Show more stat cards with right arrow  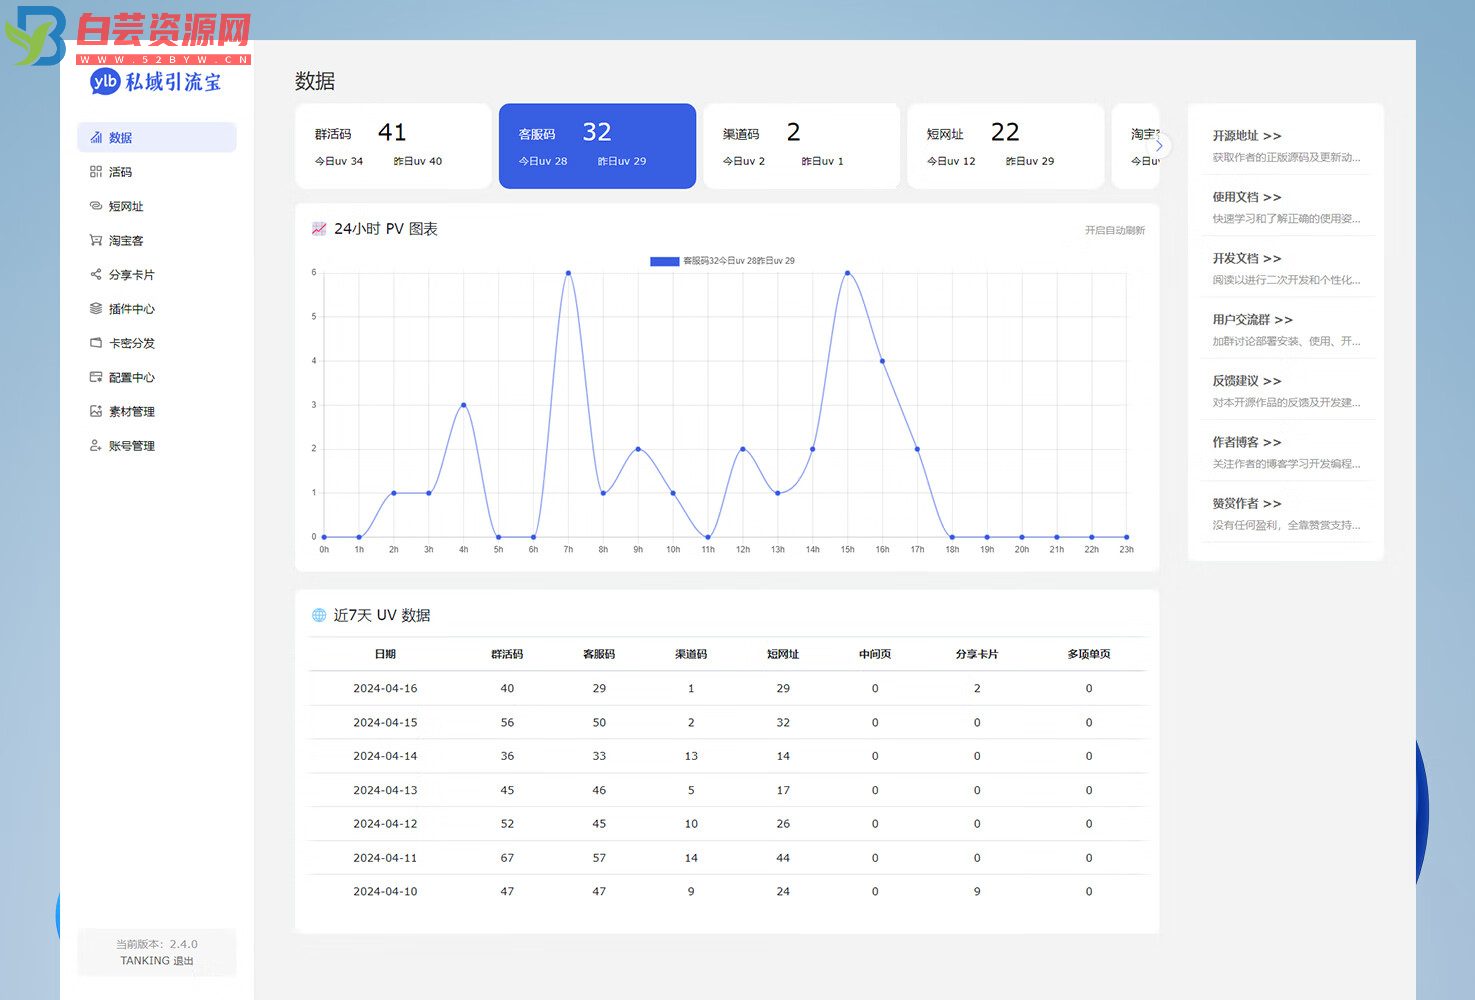1158,146
